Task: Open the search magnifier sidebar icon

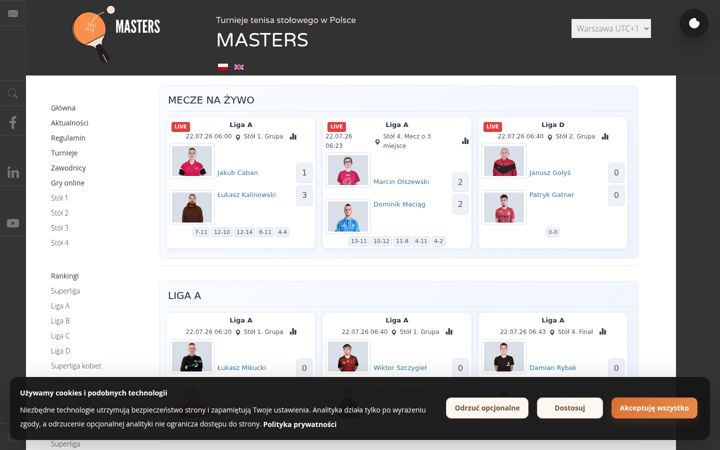Action: pyautogui.click(x=13, y=94)
